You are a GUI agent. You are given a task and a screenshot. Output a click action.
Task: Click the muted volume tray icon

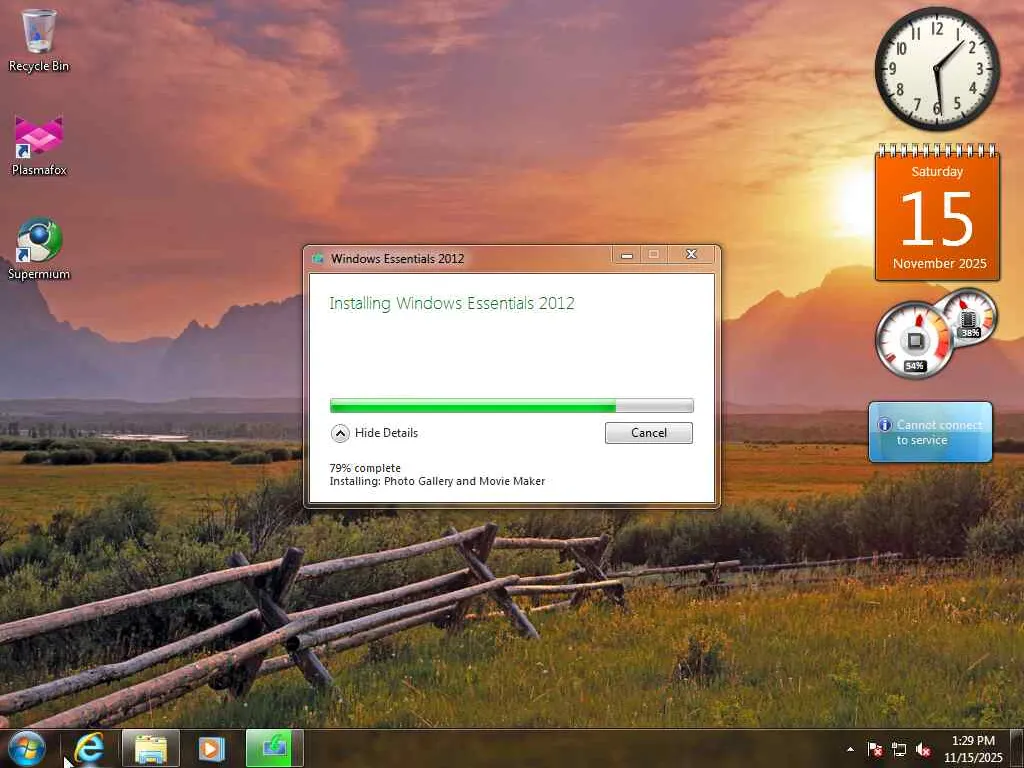(x=923, y=750)
